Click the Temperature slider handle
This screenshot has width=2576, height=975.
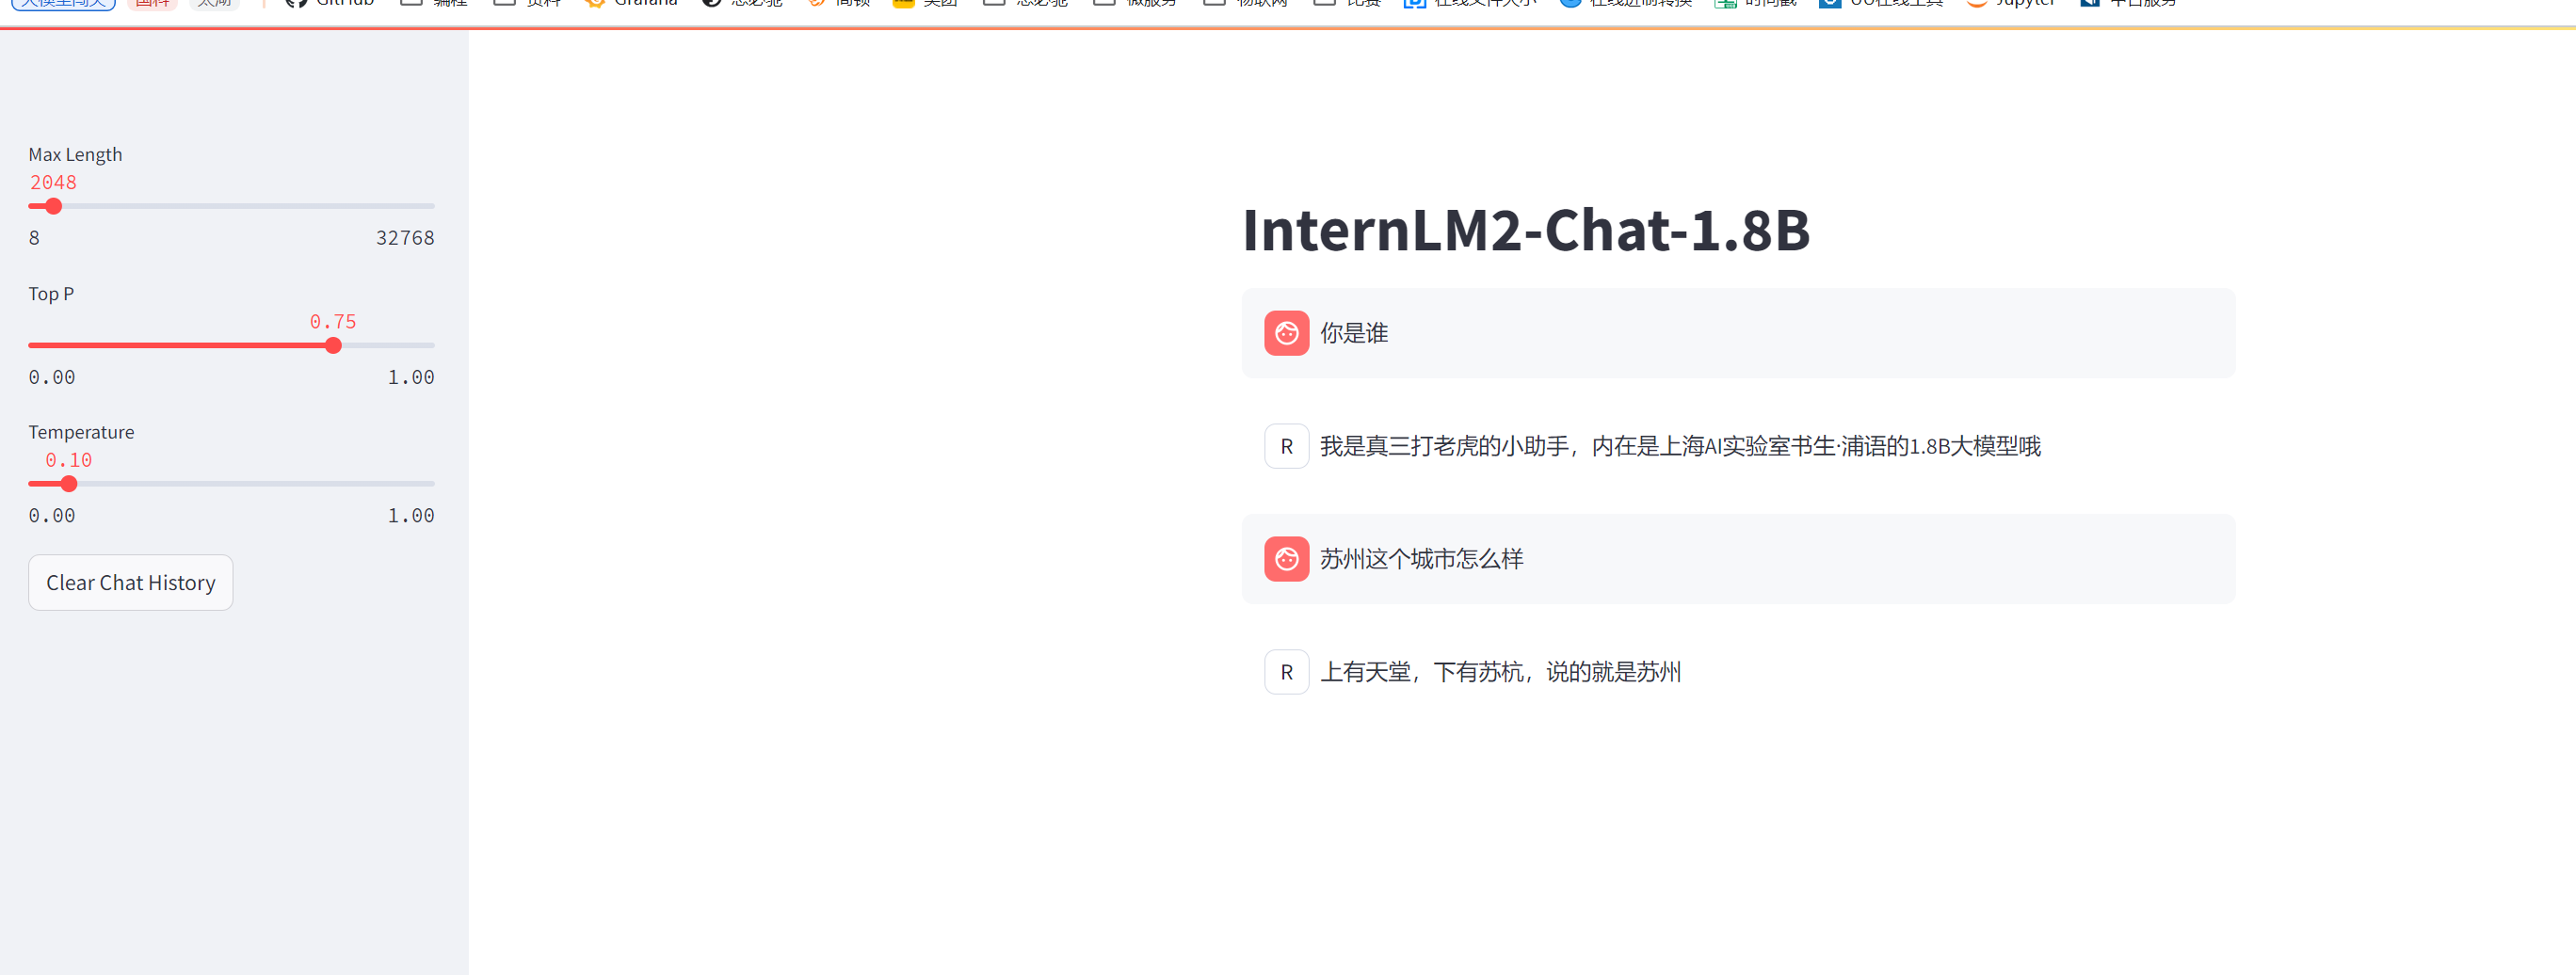pos(69,484)
